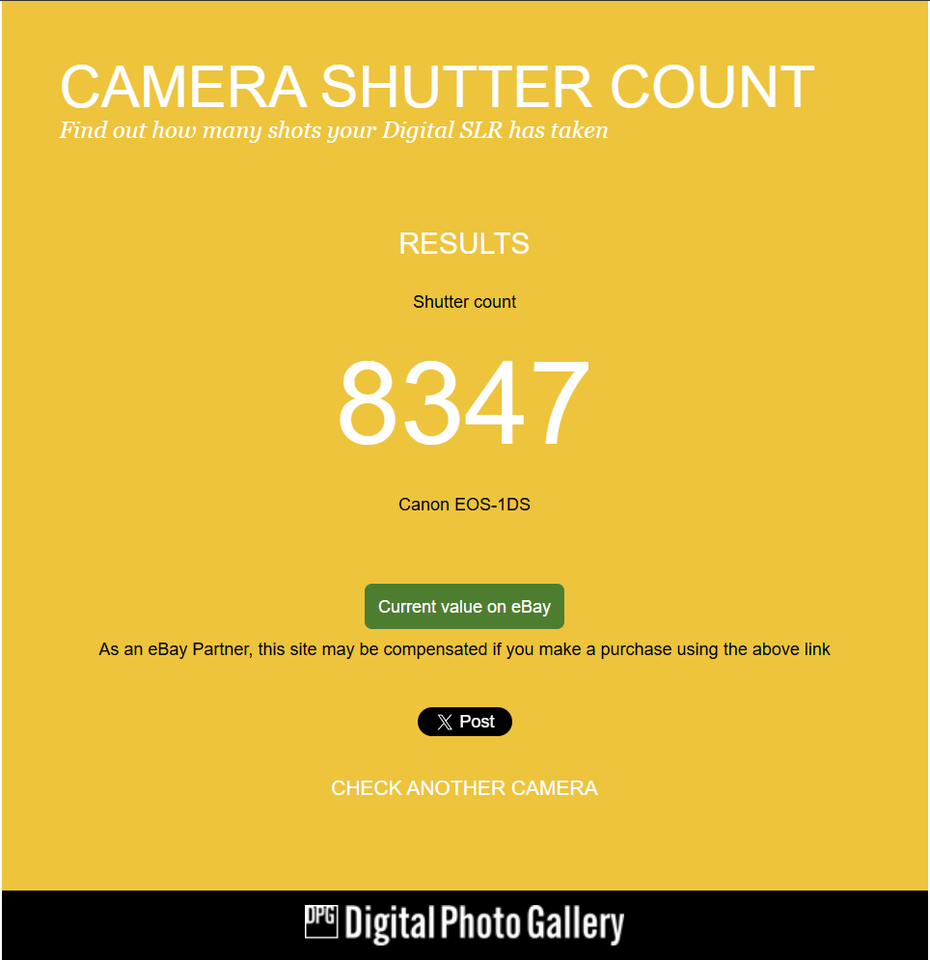Image resolution: width=930 pixels, height=960 pixels.
Task: Click the word COUNT in the title
Action: click(x=712, y=87)
